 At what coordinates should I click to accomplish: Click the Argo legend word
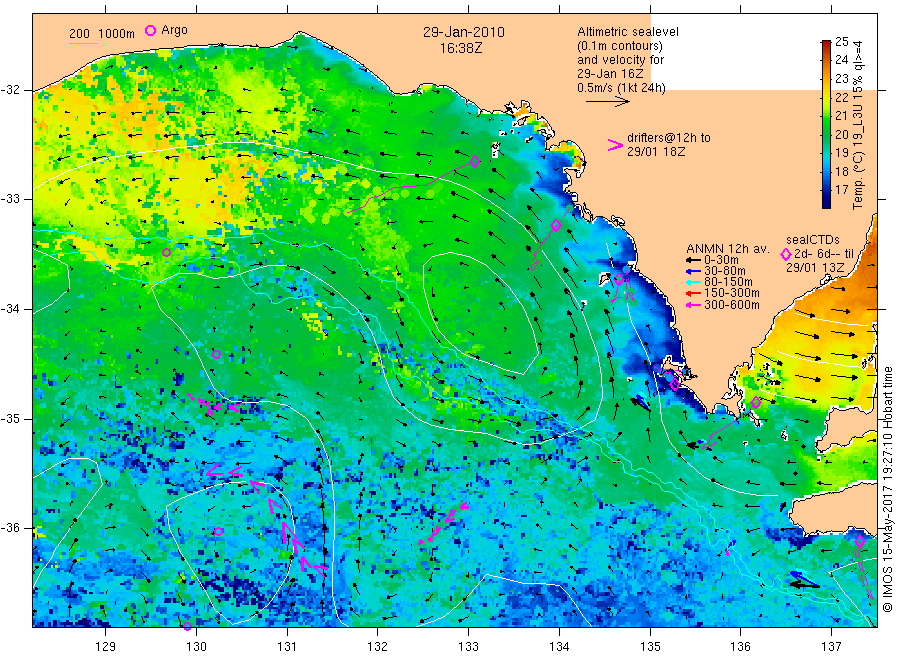click(x=174, y=30)
